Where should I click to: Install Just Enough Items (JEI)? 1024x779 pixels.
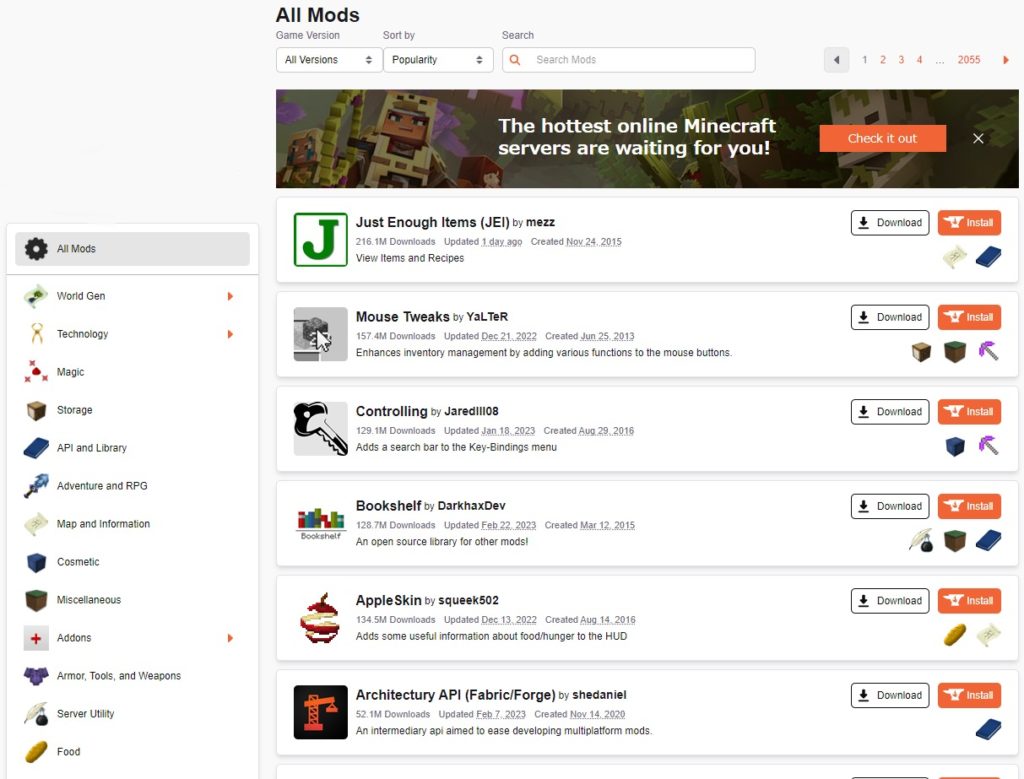tap(969, 223)
